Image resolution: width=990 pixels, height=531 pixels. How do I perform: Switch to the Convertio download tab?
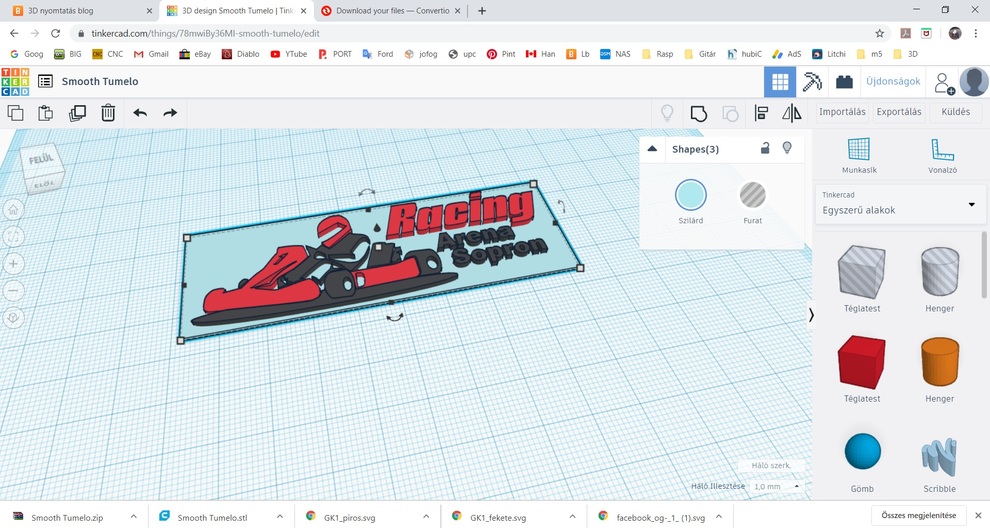(391, 11)
